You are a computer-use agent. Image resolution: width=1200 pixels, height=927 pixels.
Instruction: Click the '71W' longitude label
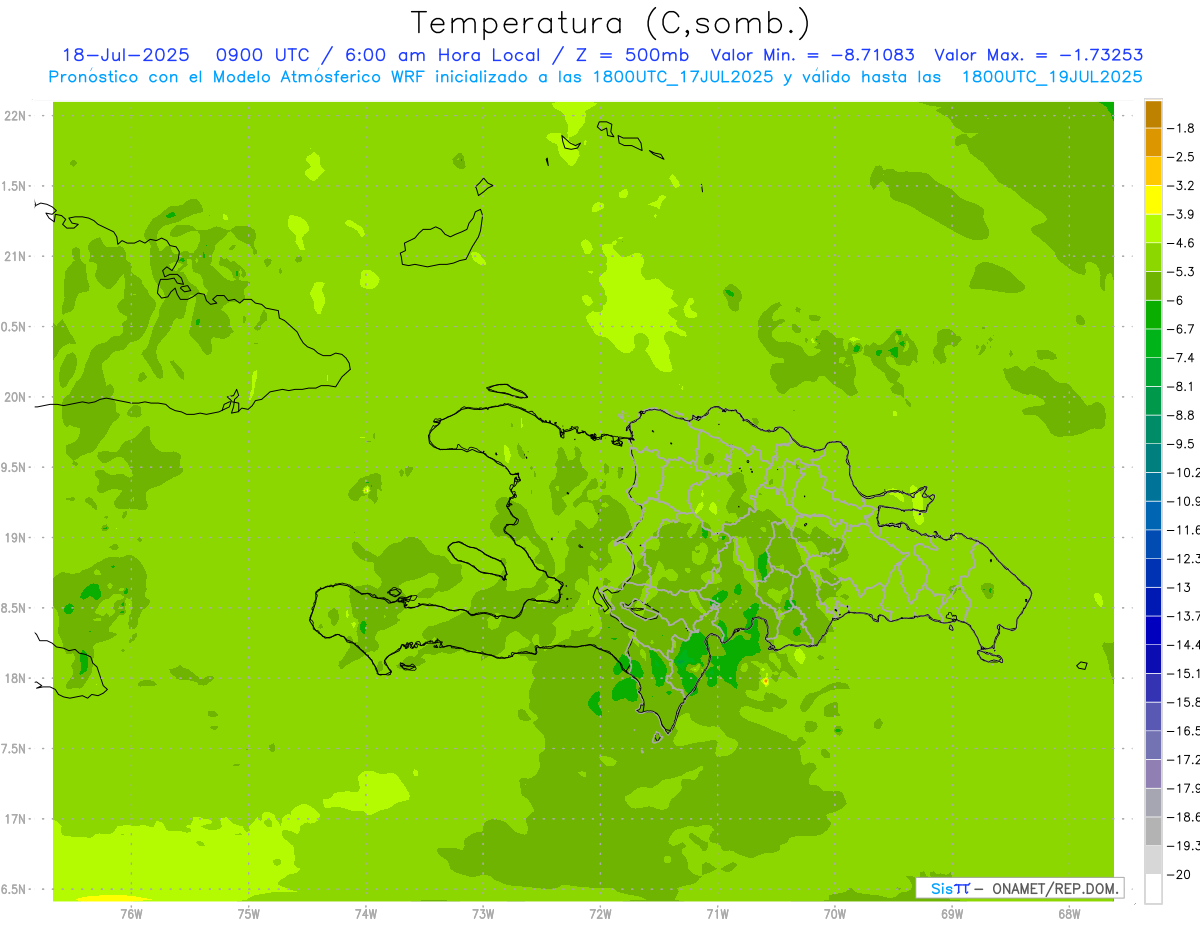pos(717,913)
